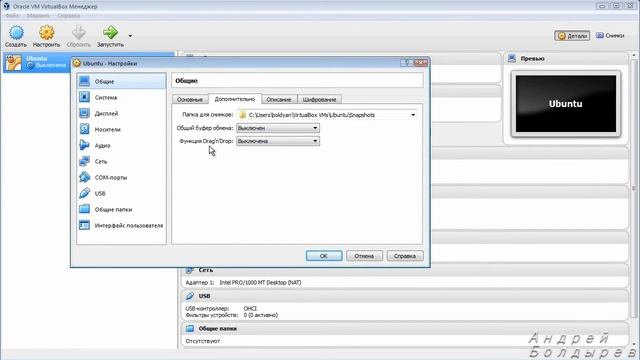Screen dimensions: 640x360
Task: Open the snapshot folder path dropdown
Action: [x=413, y=115]
